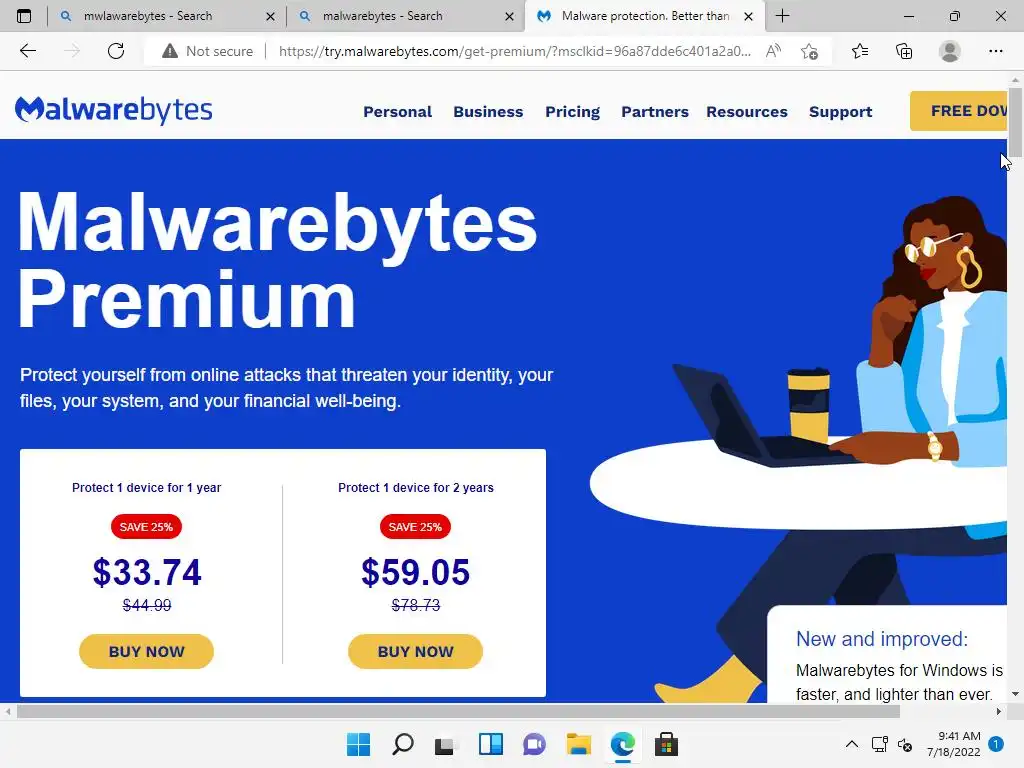
Task: Click the Malwarebytes logo
Action: (x=114, y=110)
